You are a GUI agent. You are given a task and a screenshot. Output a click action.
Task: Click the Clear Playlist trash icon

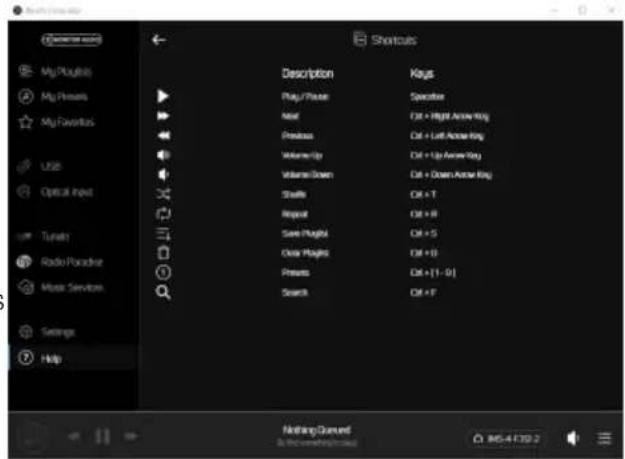tap(163, 253)
